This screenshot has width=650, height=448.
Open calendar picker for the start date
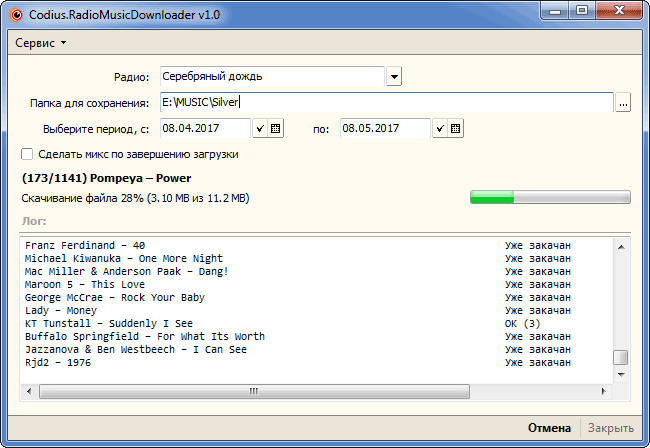point(276,129)
